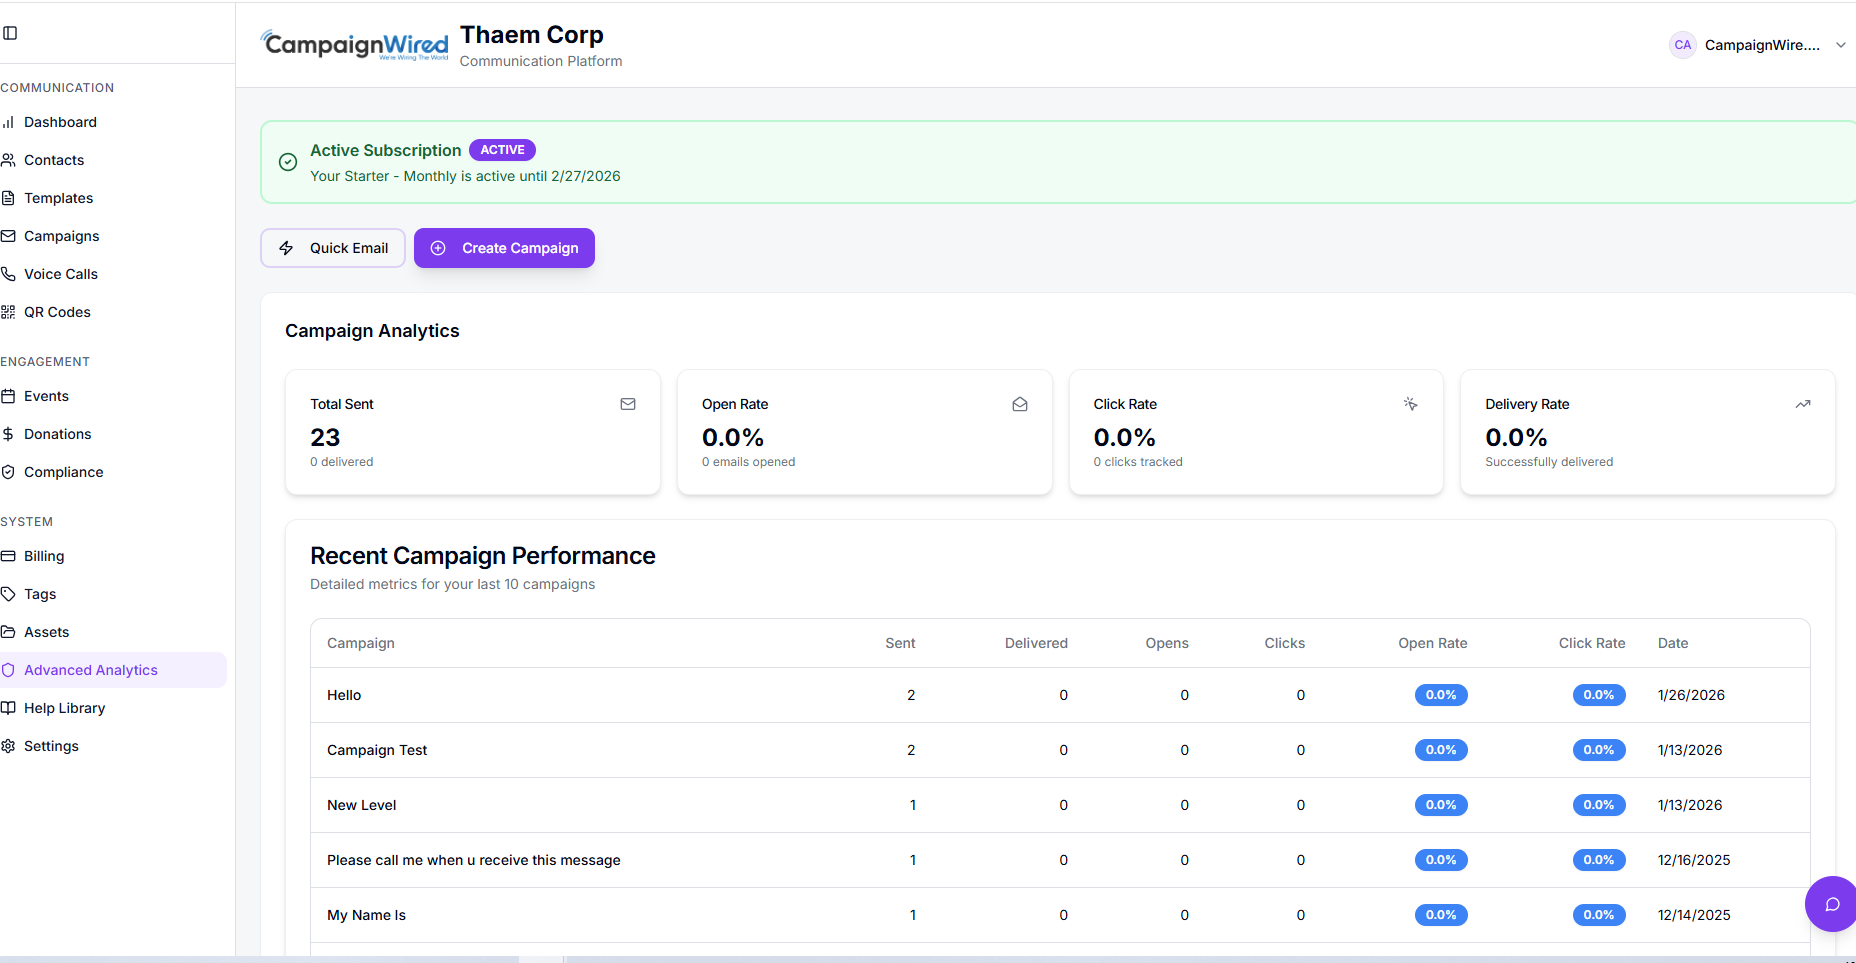Viewport: 1856px width, 963px height.
Task: Click the CampaignWired logo
Action: pos(354,45)
